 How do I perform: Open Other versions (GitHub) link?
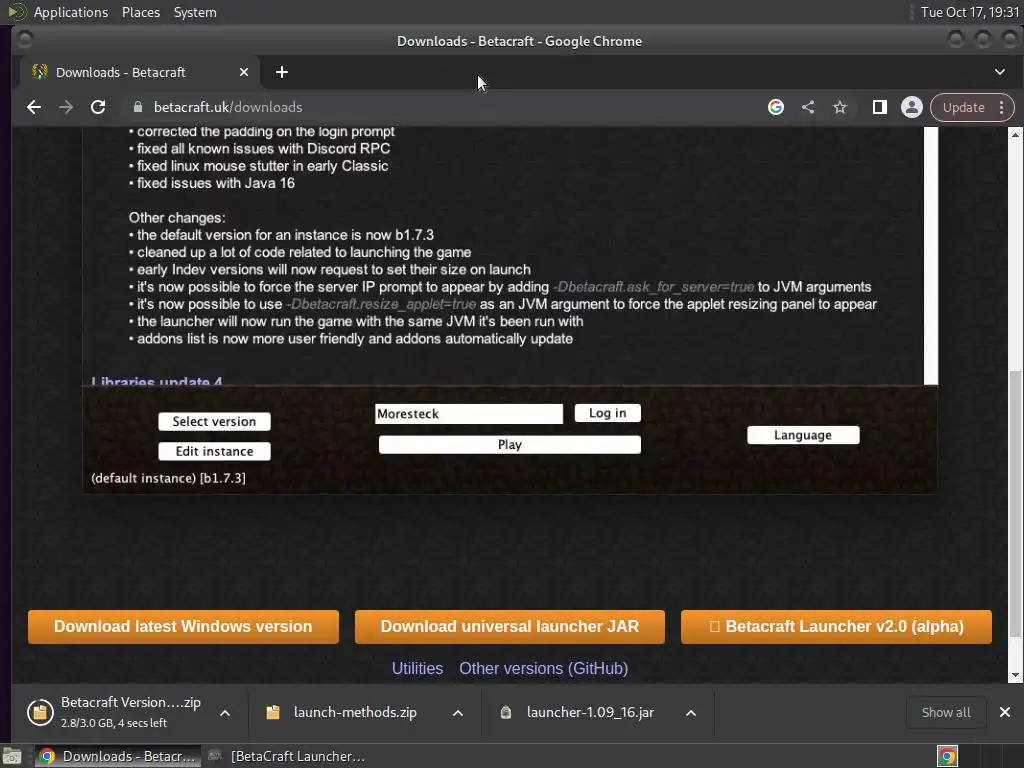coord(543,669)
